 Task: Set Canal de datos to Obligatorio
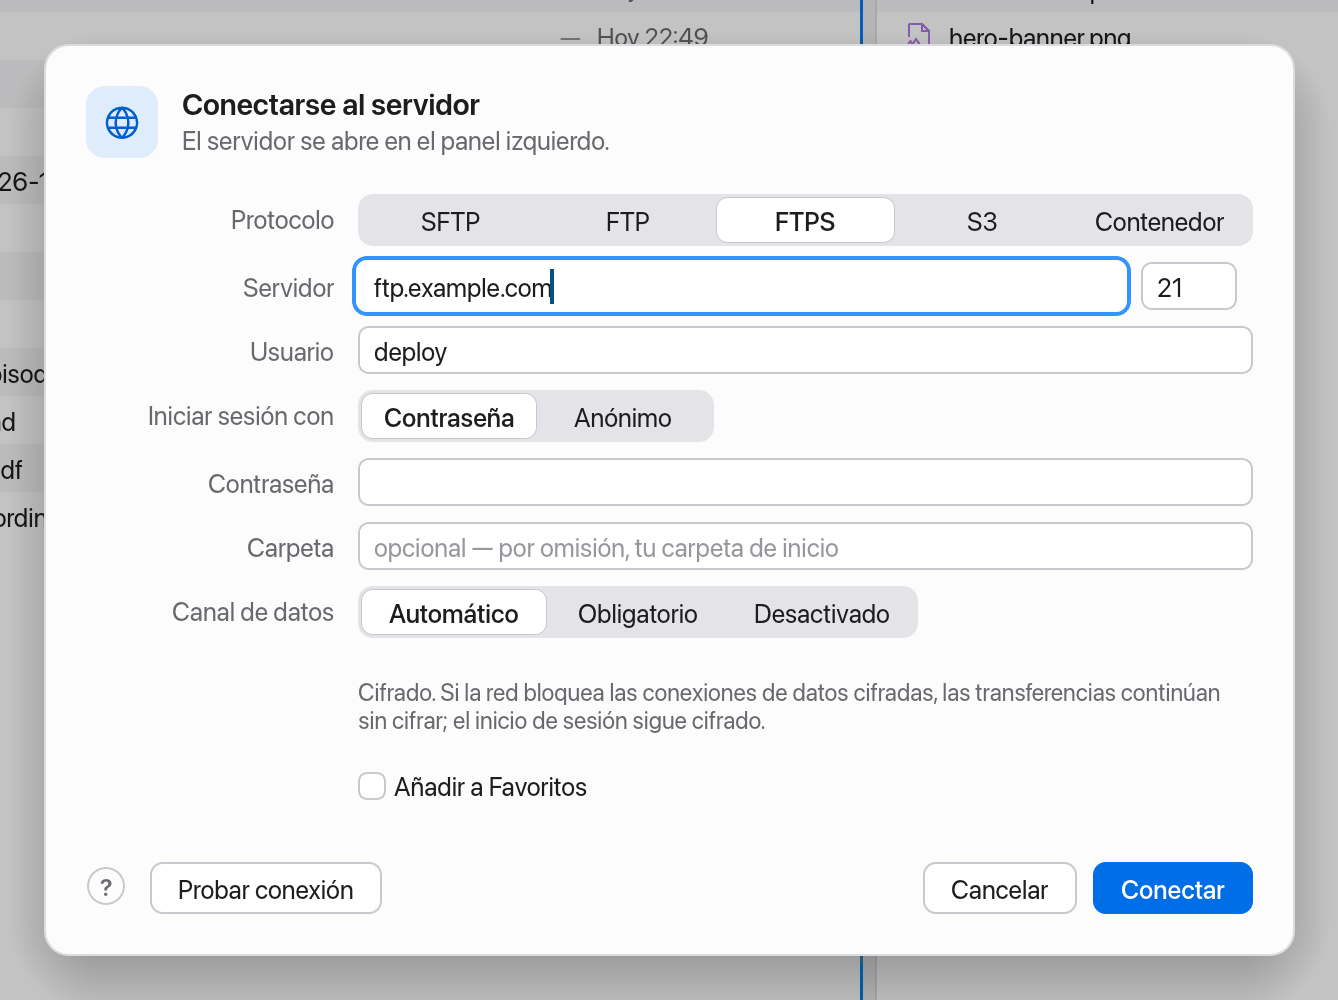click(x=638, y=613)
